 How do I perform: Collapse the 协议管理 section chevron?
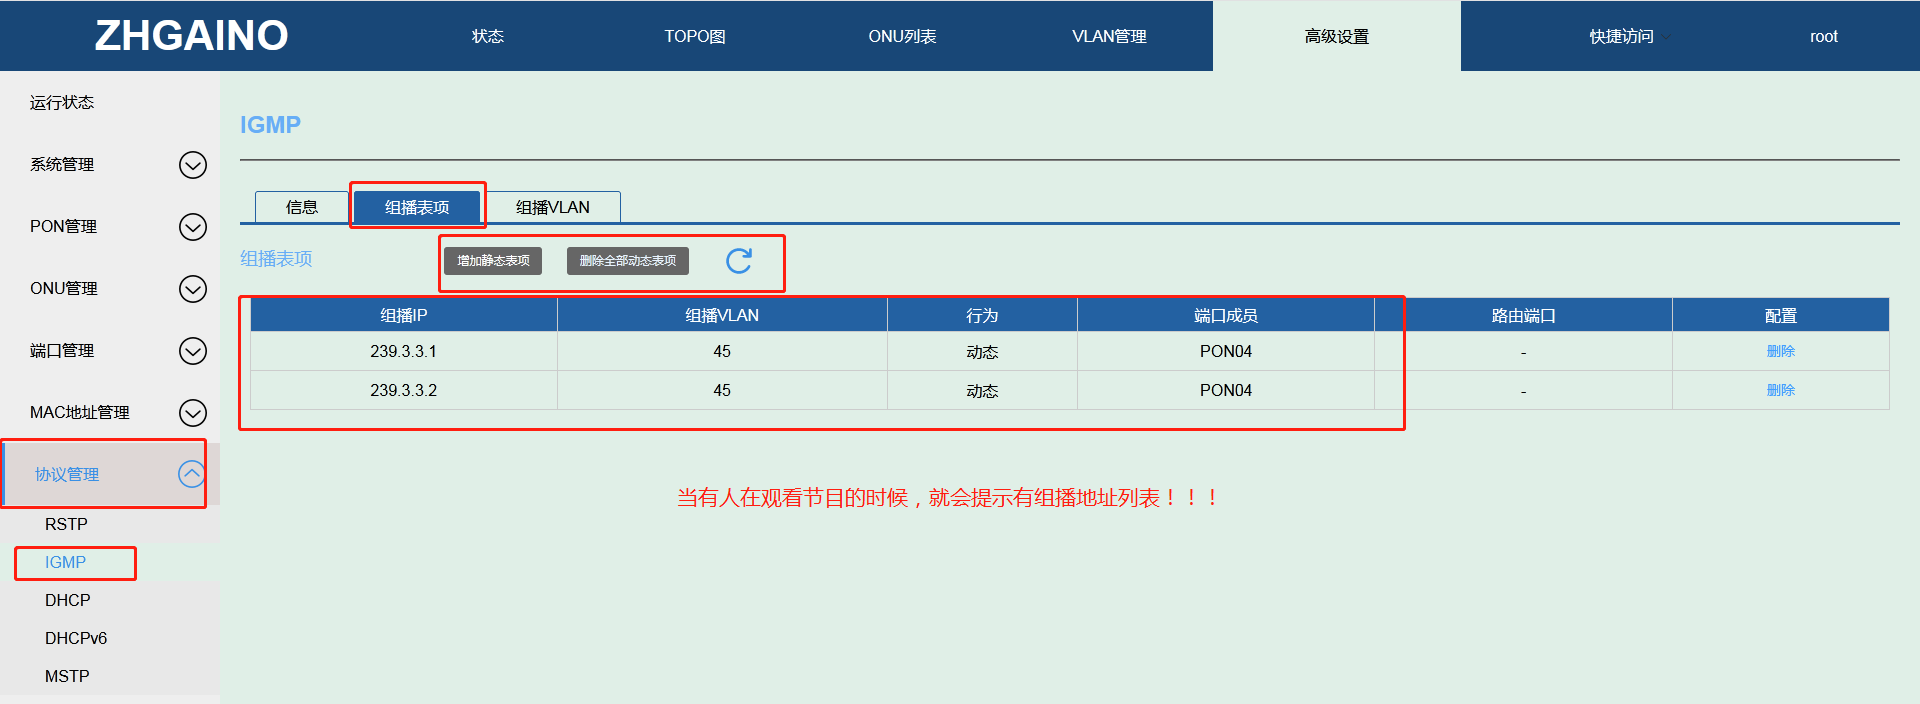(191, 474)
